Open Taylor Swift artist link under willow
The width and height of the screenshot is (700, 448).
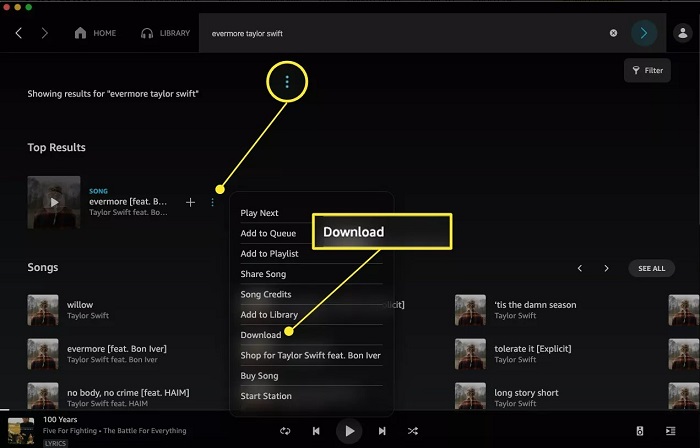coord(88,315)
